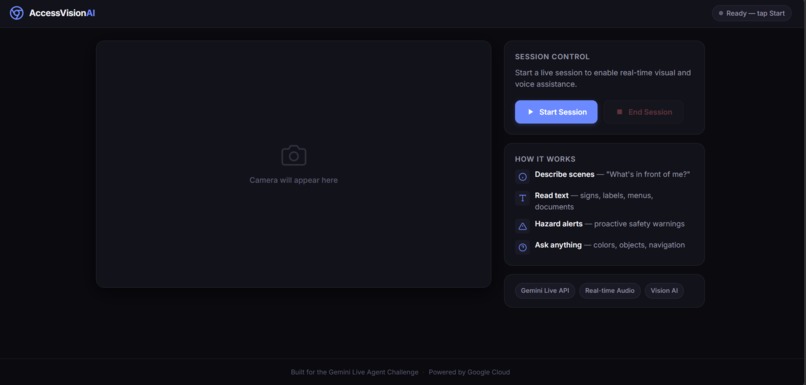Screen dimensions: 806x385
Task: Click the Describe scenes info icon
Action: 522,177
